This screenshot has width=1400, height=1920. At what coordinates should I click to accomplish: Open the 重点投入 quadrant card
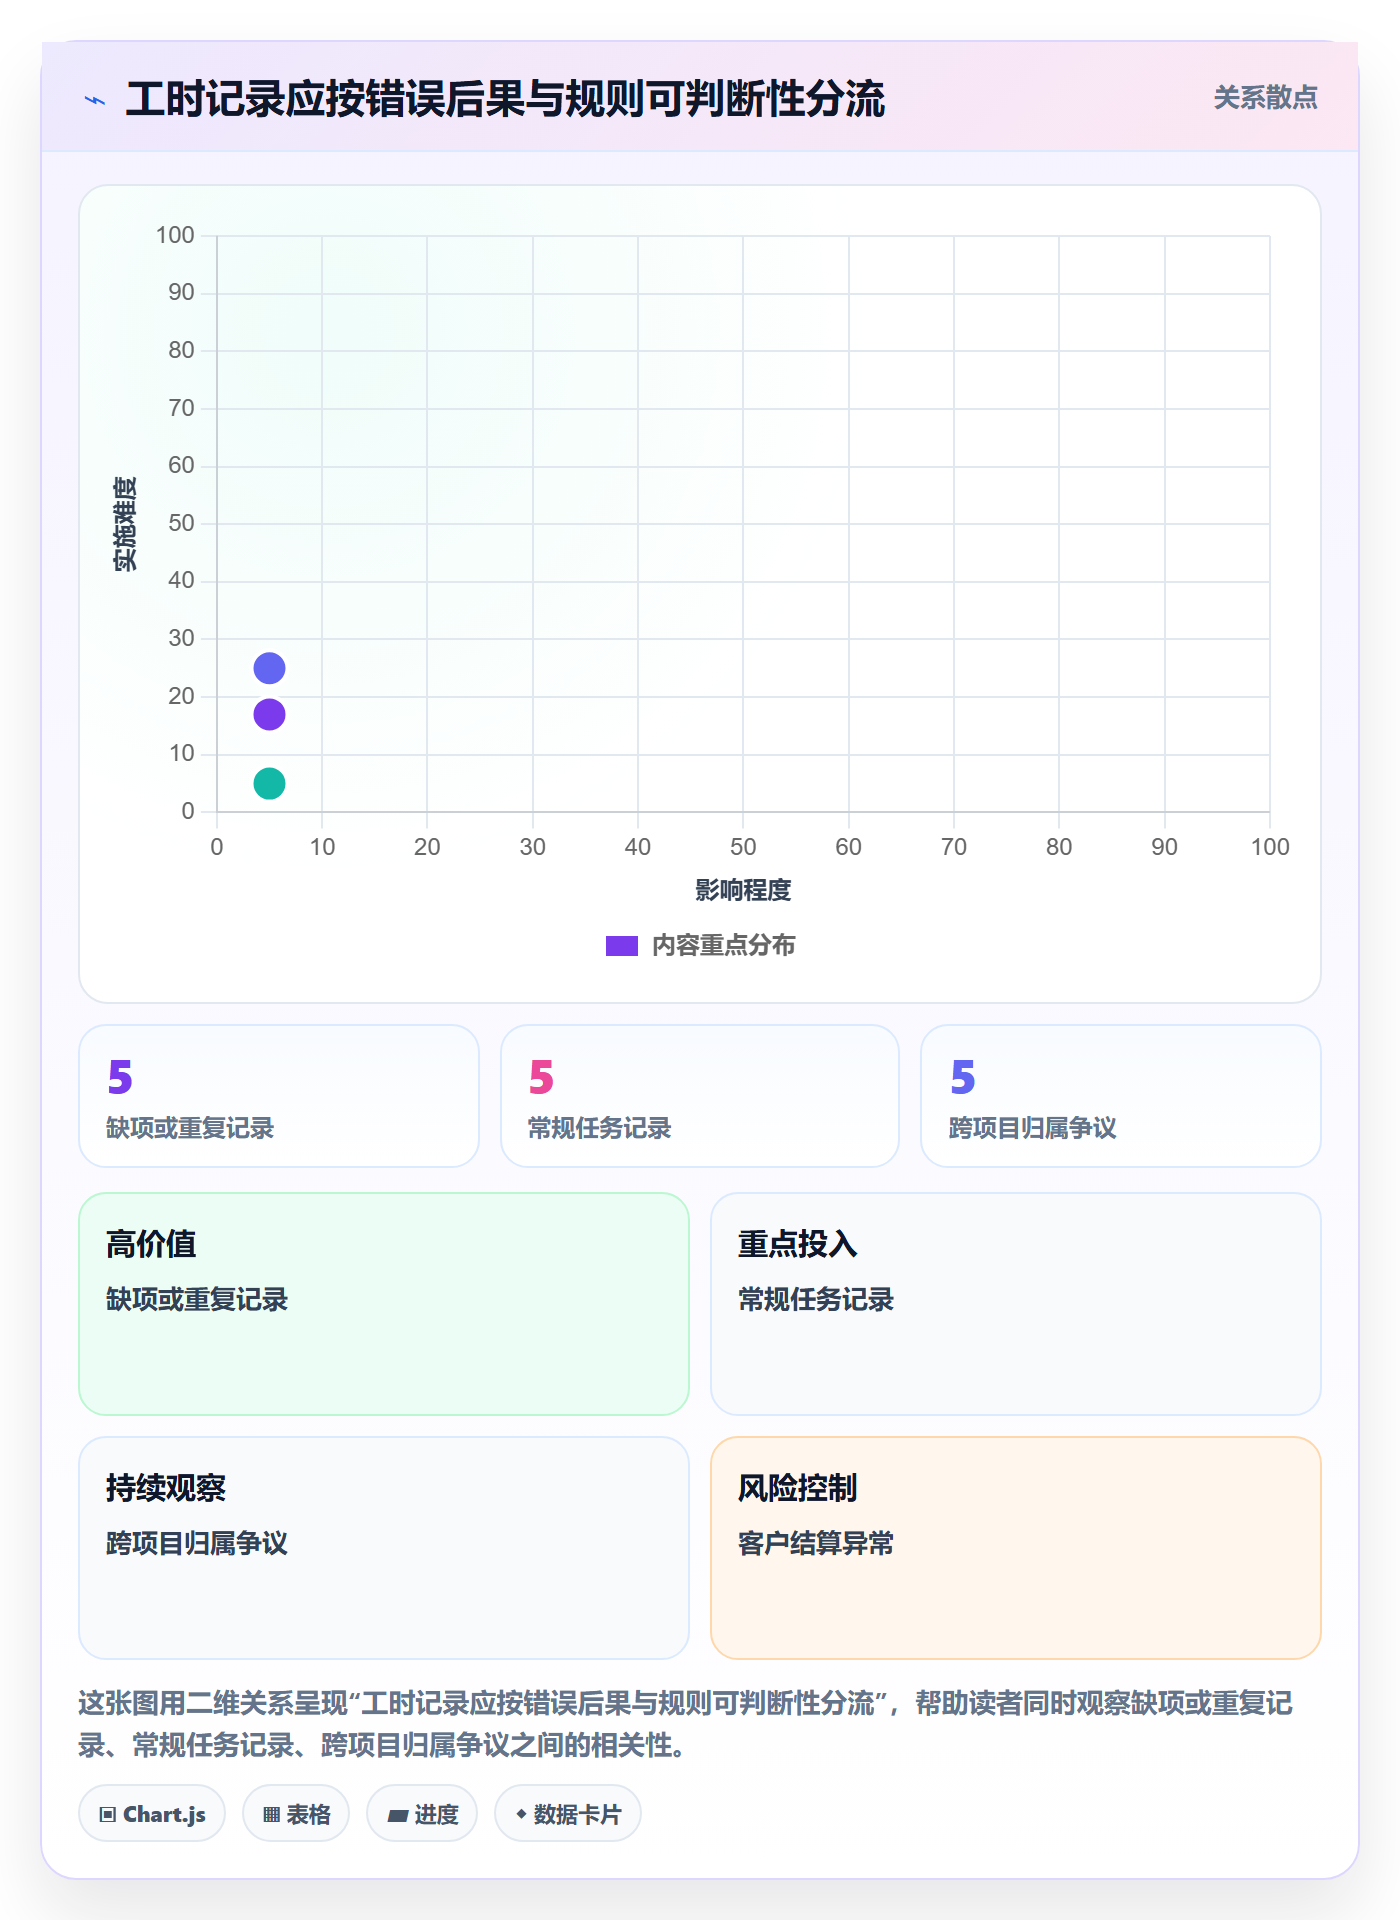point(1016,1303)
